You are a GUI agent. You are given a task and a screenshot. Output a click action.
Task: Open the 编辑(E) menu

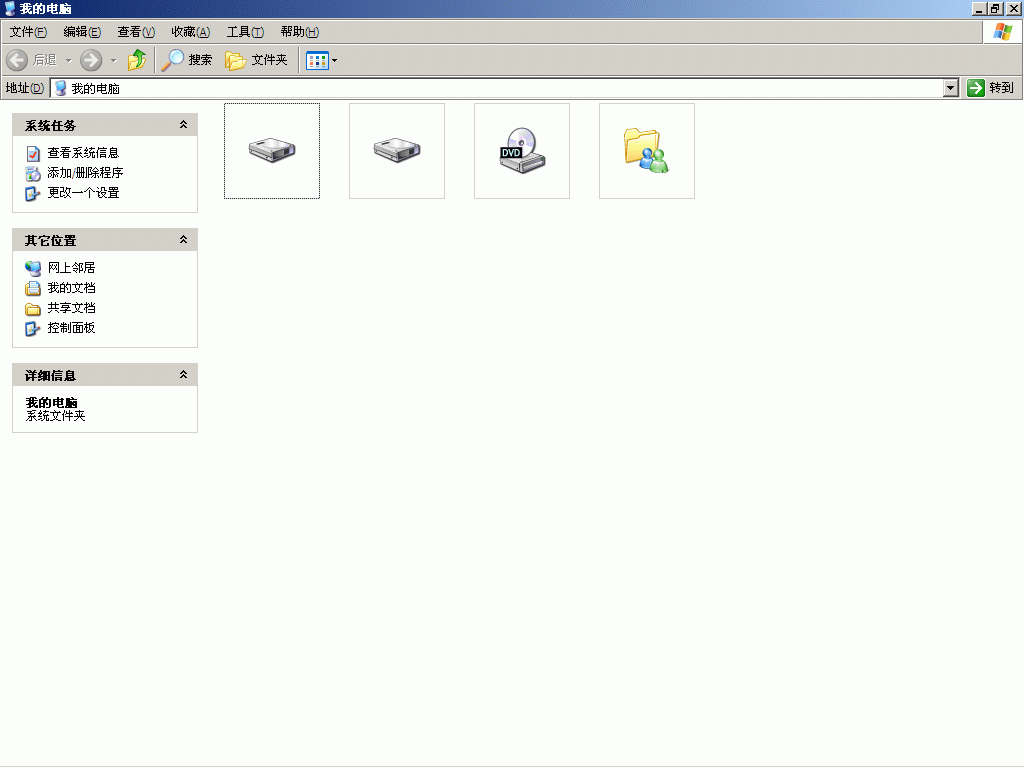(82, 32)
